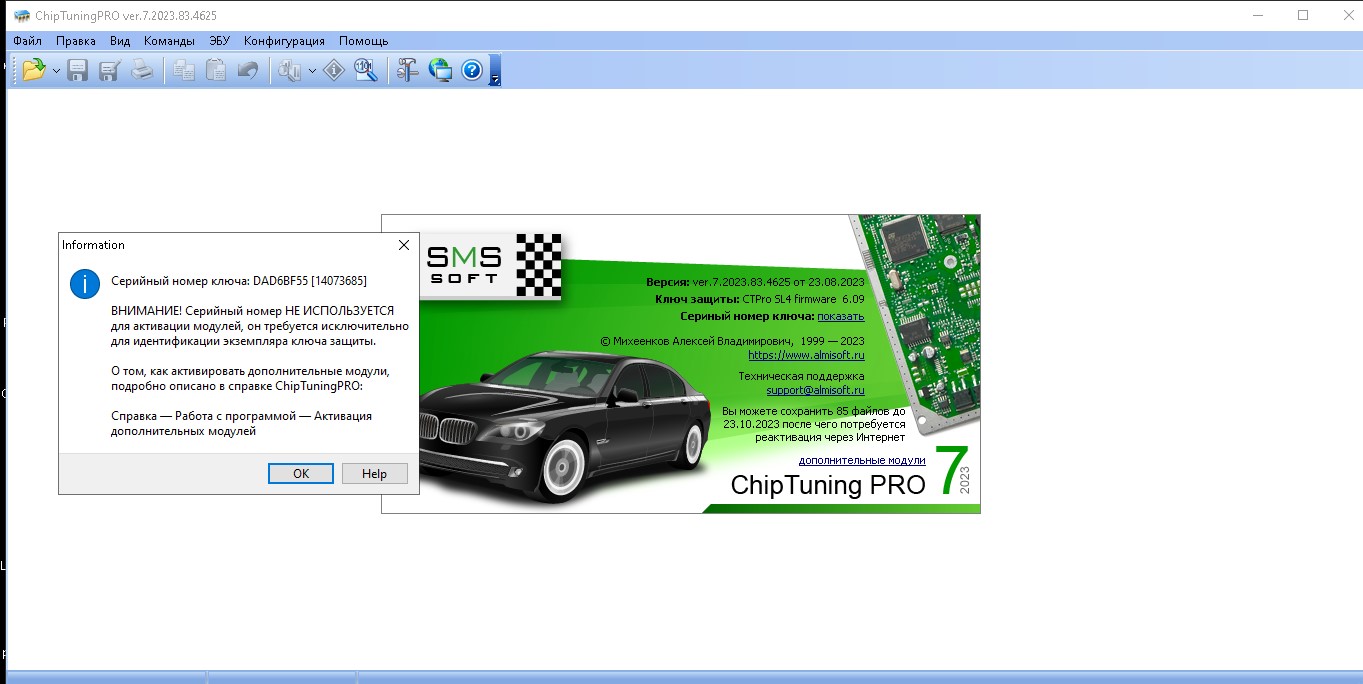Open settings with hammer and wrench icon

coord(407,70)
